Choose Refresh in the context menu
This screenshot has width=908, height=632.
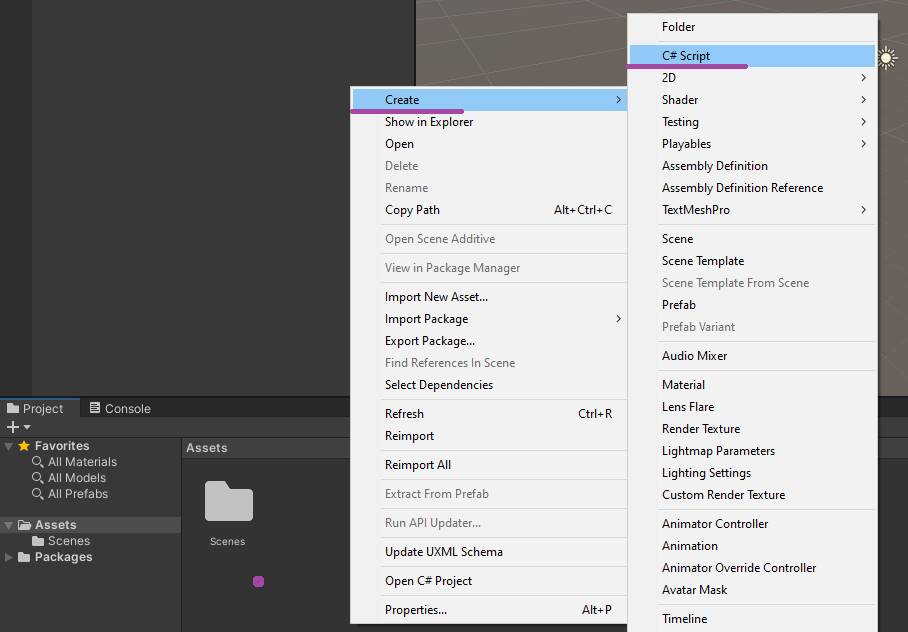[489, 414]
